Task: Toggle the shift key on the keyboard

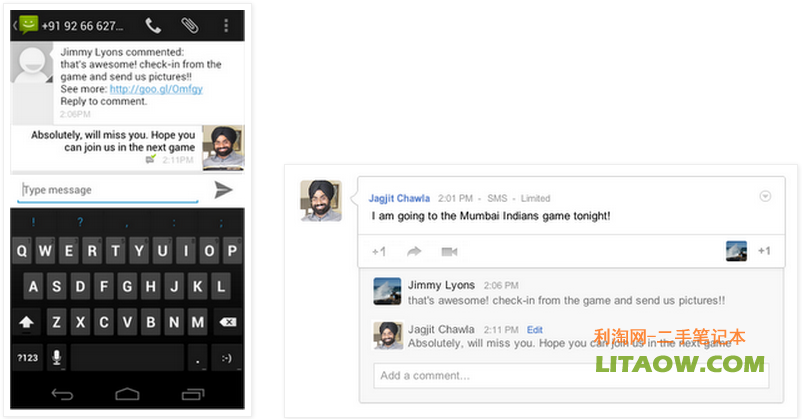Action: pyautogui.click(x=27, y=322)
